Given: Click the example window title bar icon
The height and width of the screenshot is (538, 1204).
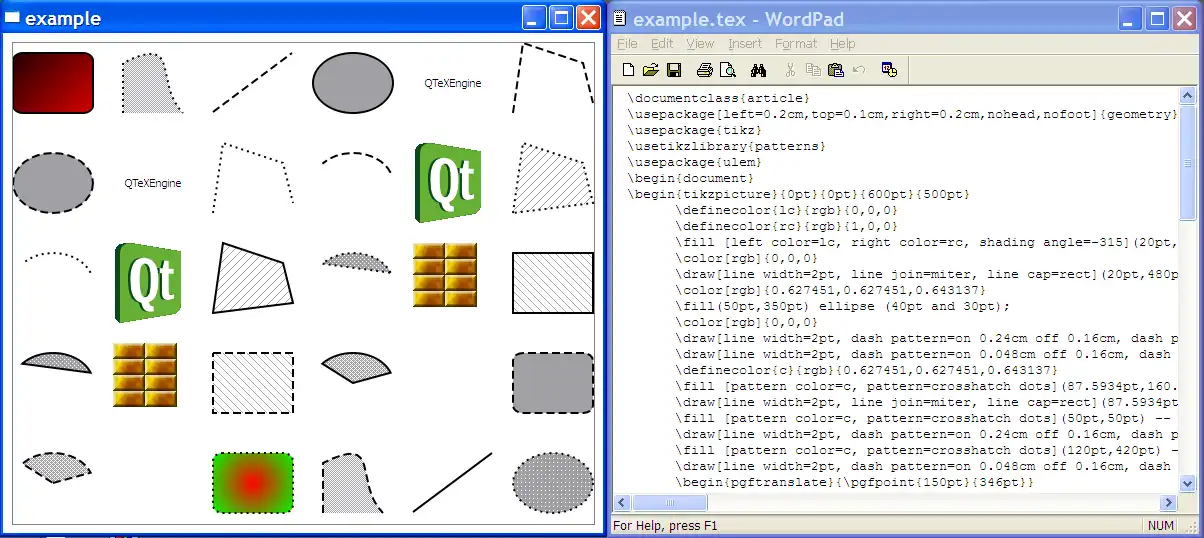Looking at the screenshot, I should point(13,18).
